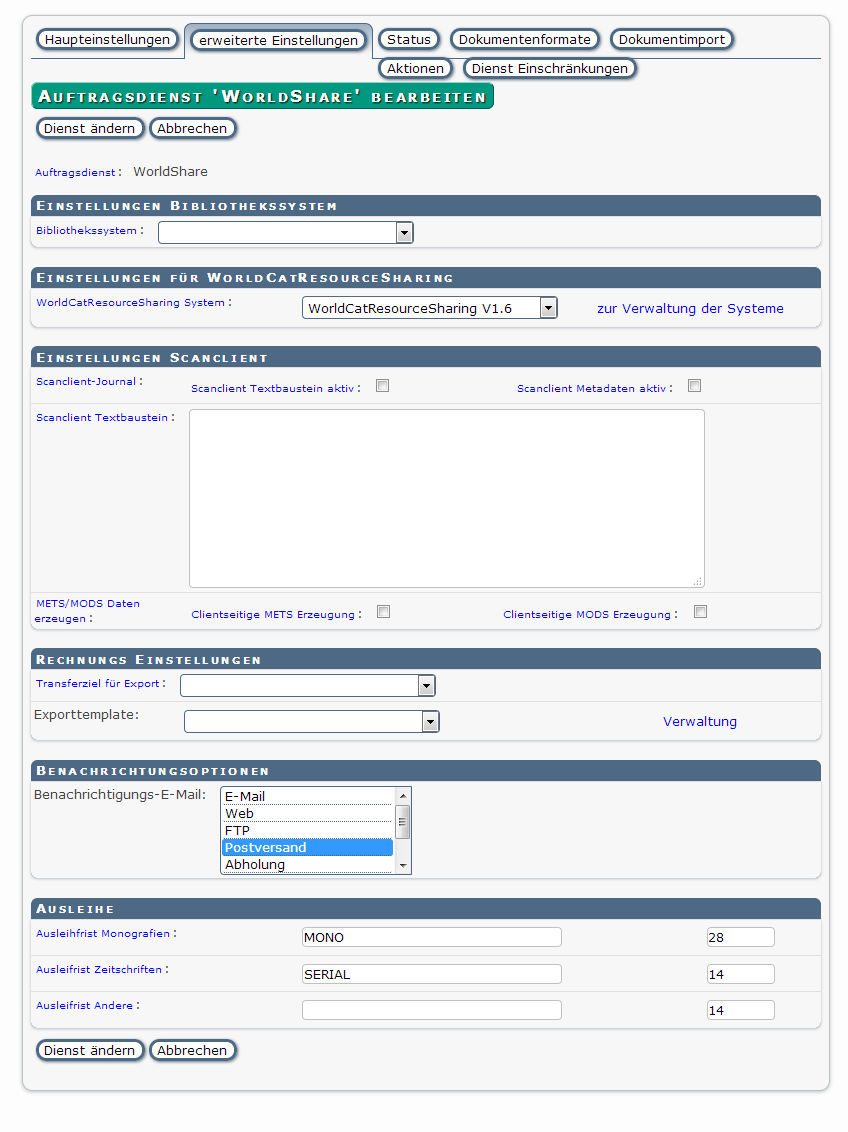Select Web in the notification list

307,814
